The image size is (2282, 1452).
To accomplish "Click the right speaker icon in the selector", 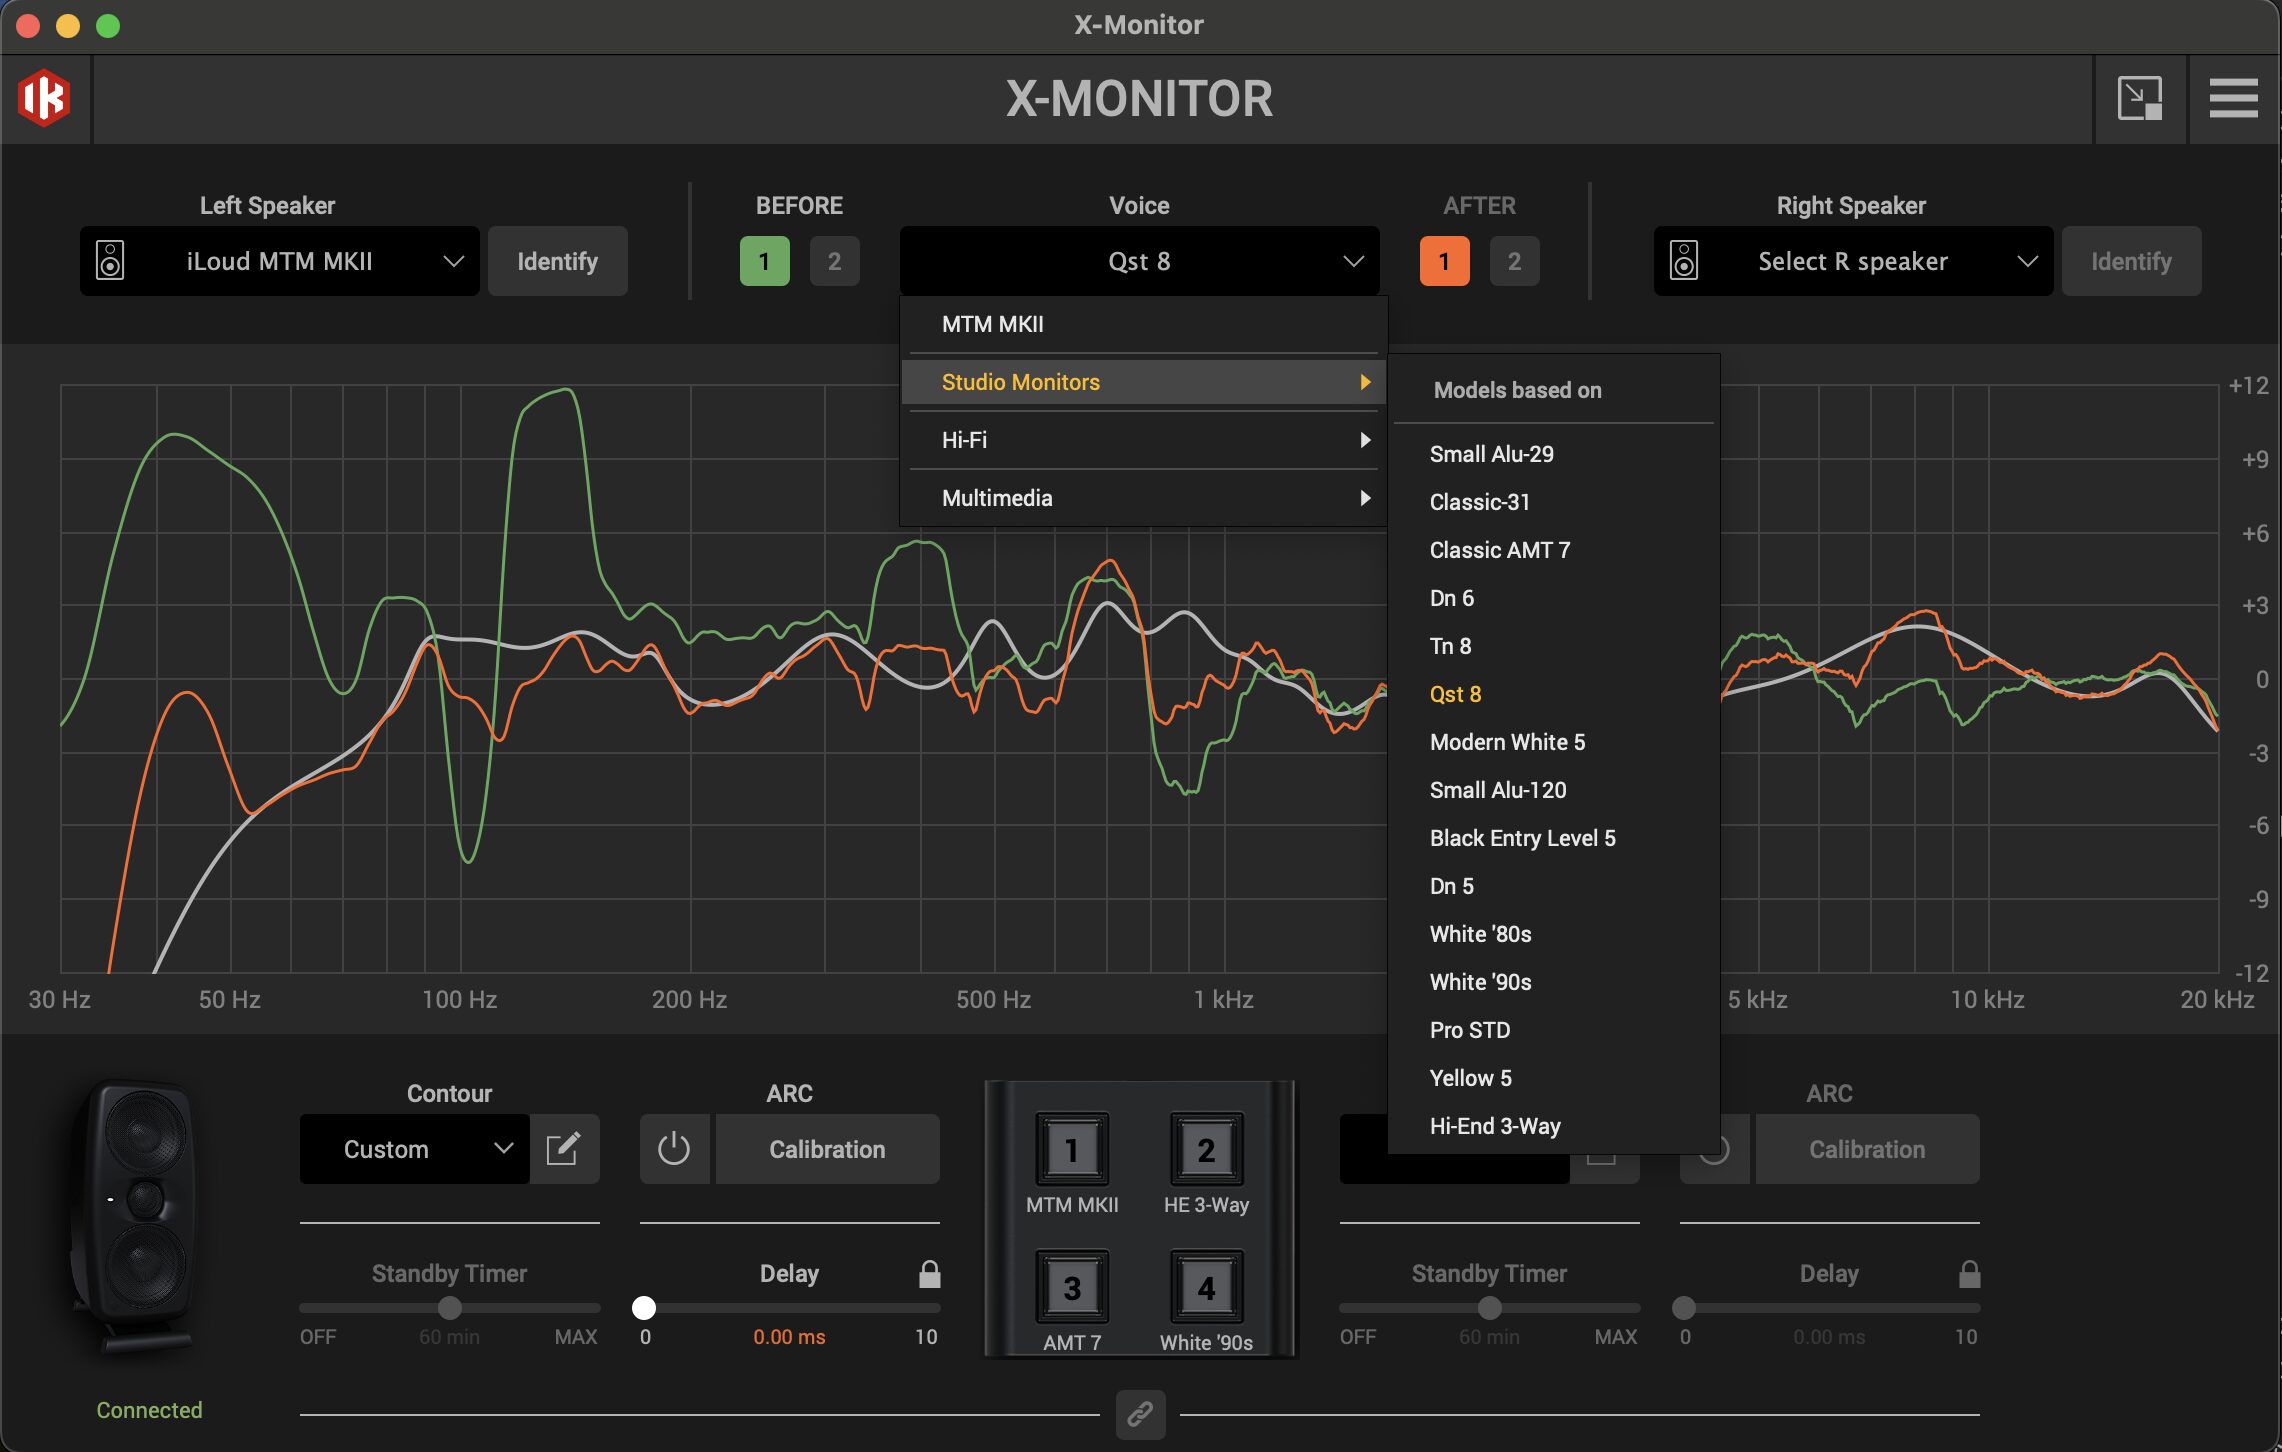I will pyautogui.click(x=1684, y=261).
